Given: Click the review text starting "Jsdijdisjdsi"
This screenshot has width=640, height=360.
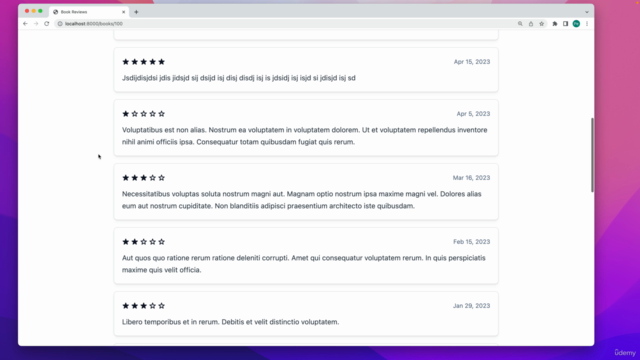Looking at the screenshot, I should [x=239, y=78].
